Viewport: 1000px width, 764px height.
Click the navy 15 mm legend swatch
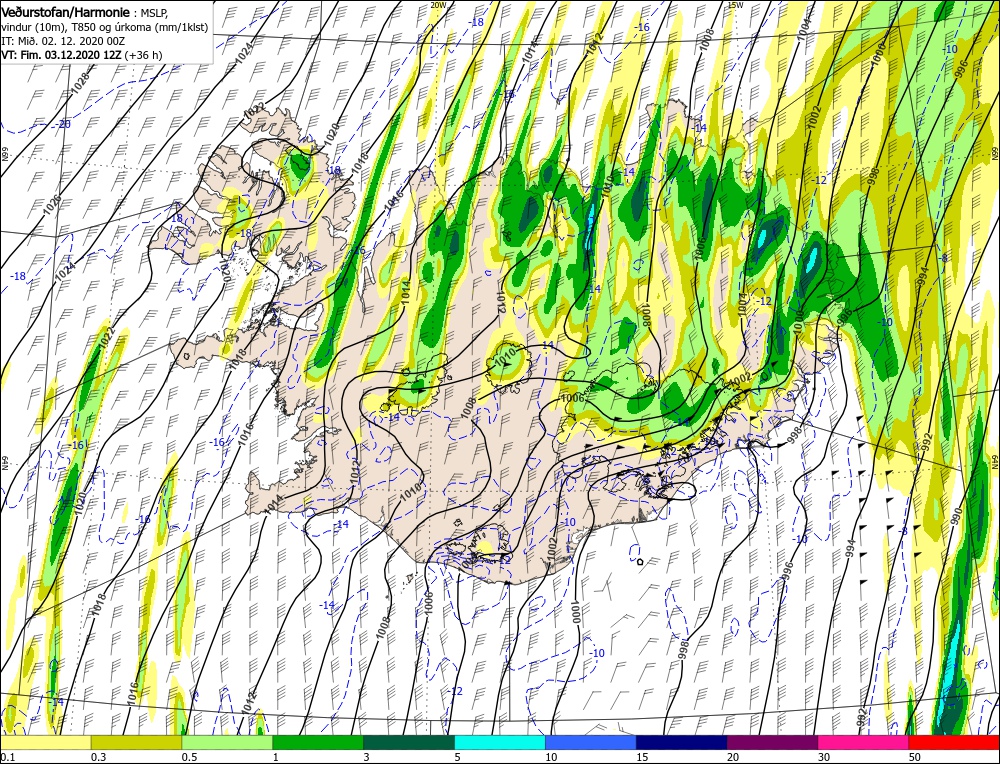pyautogui.click(x=682, y=742)
